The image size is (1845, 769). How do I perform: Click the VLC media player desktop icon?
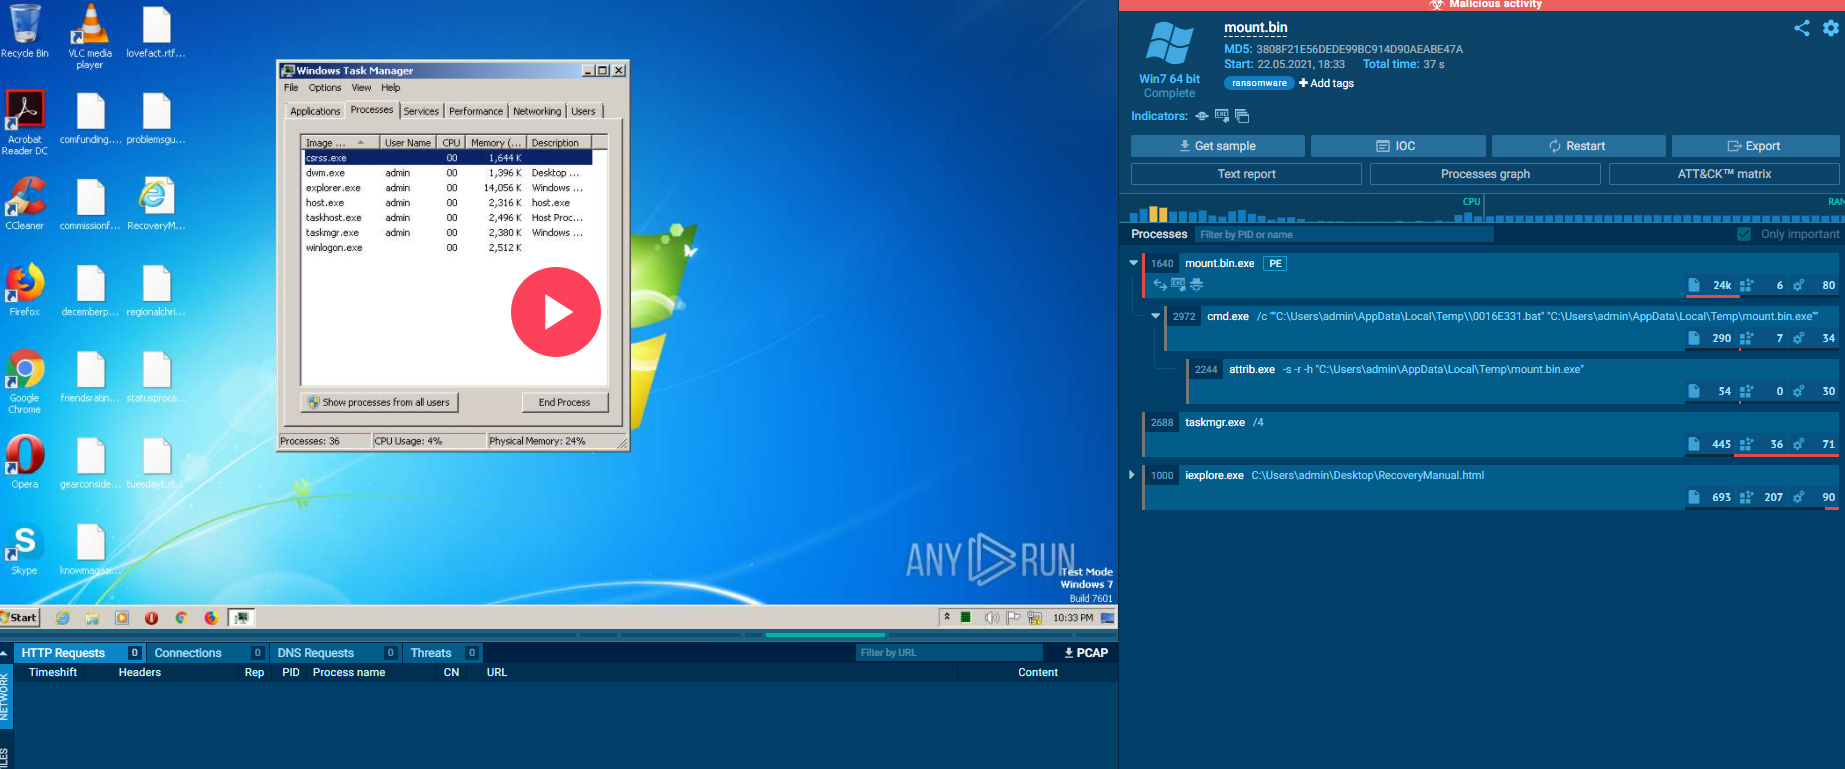pos(90,36)
